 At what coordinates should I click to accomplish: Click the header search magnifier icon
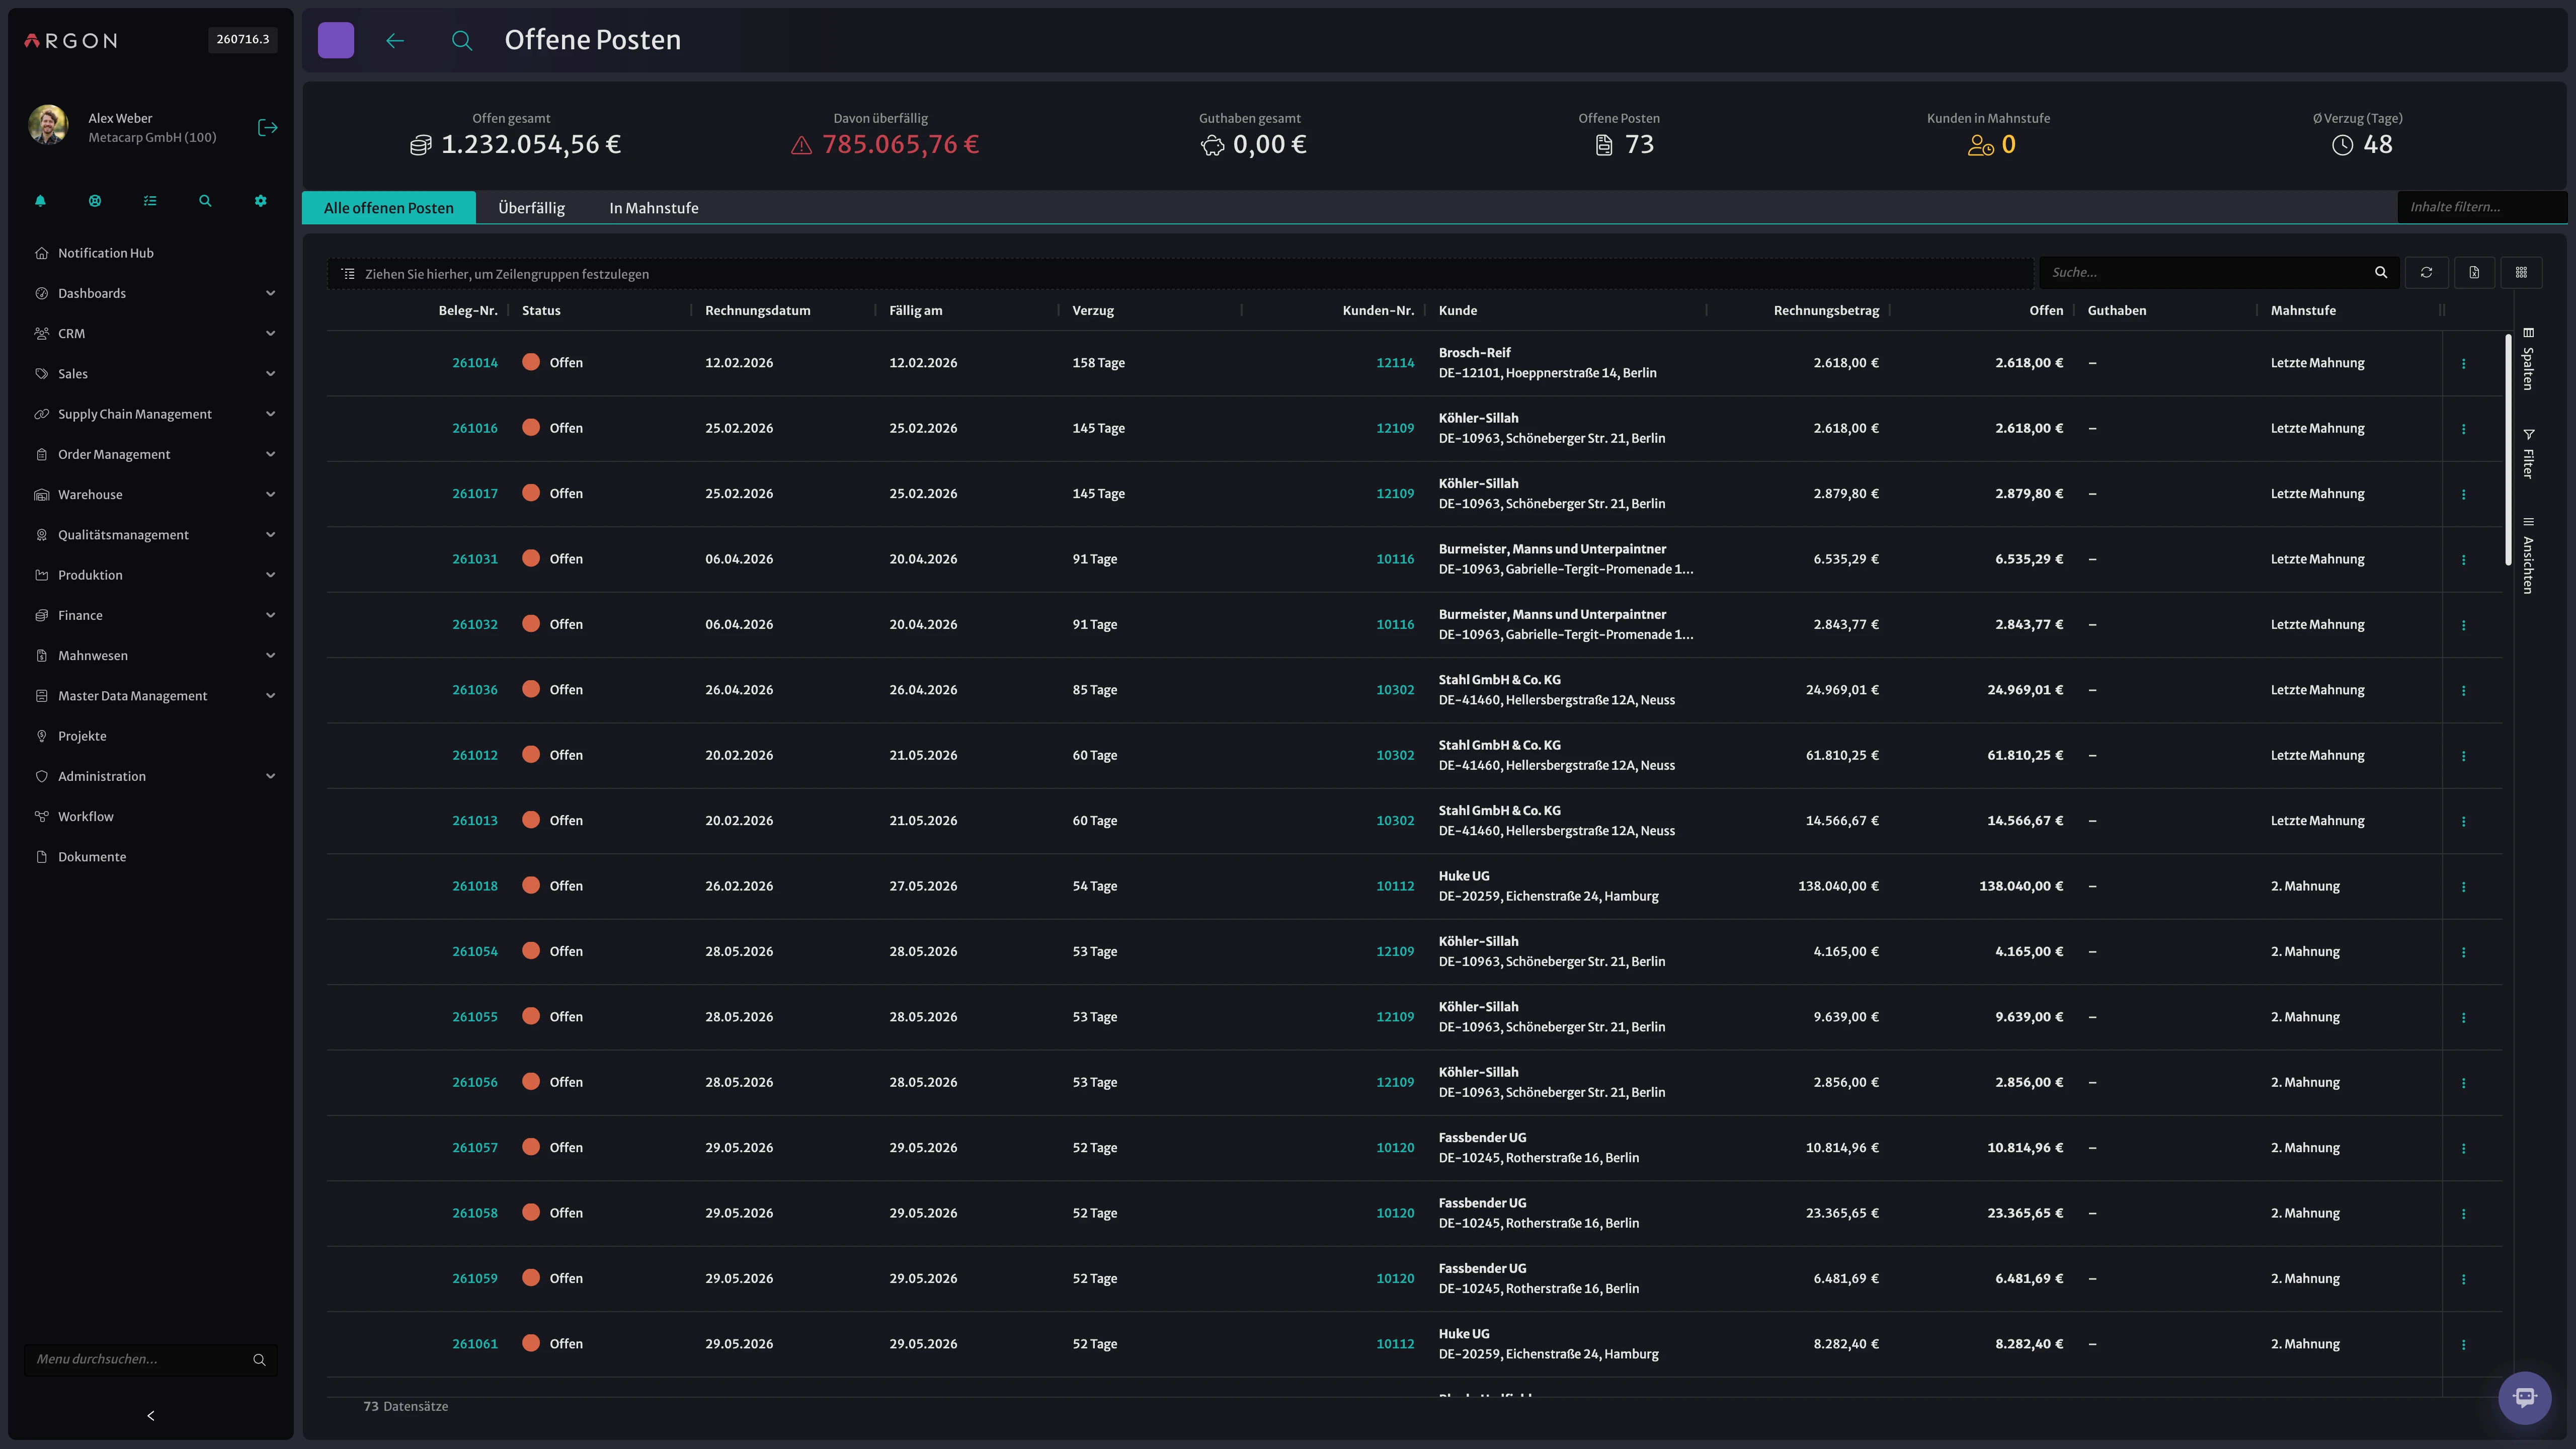(x=461, y=40)
